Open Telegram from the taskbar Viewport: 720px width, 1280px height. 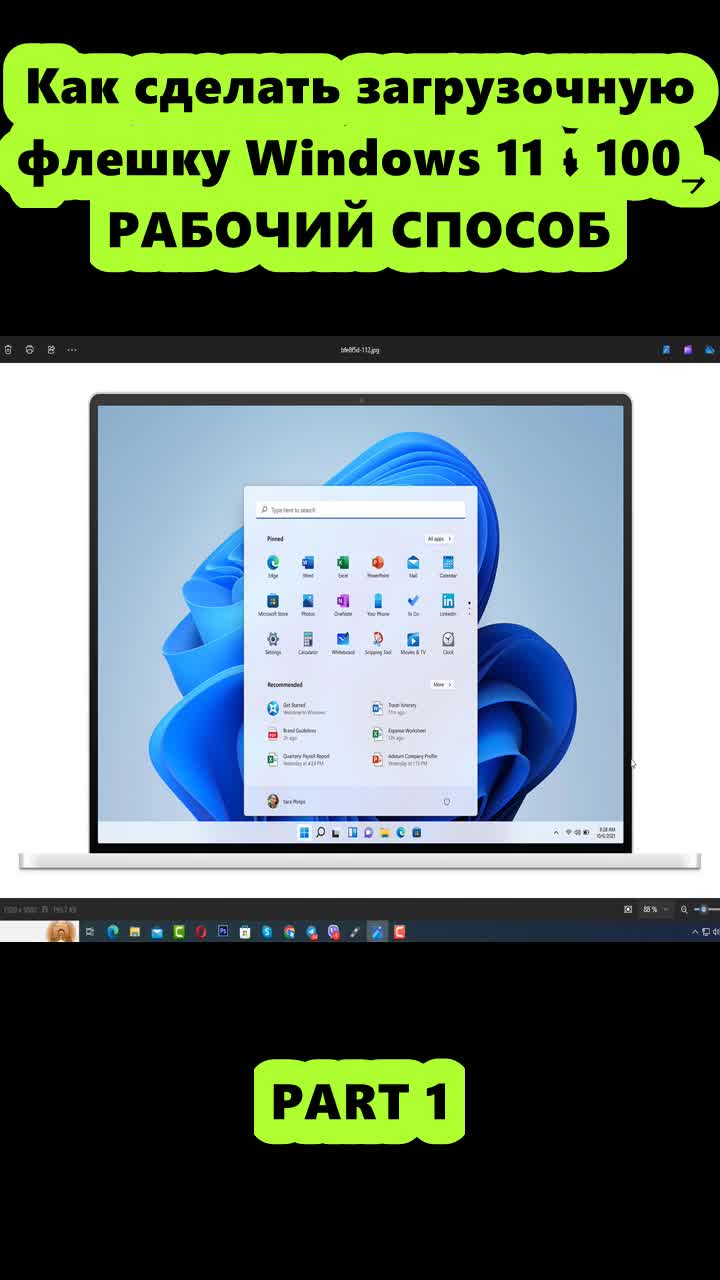coord(311,931)
